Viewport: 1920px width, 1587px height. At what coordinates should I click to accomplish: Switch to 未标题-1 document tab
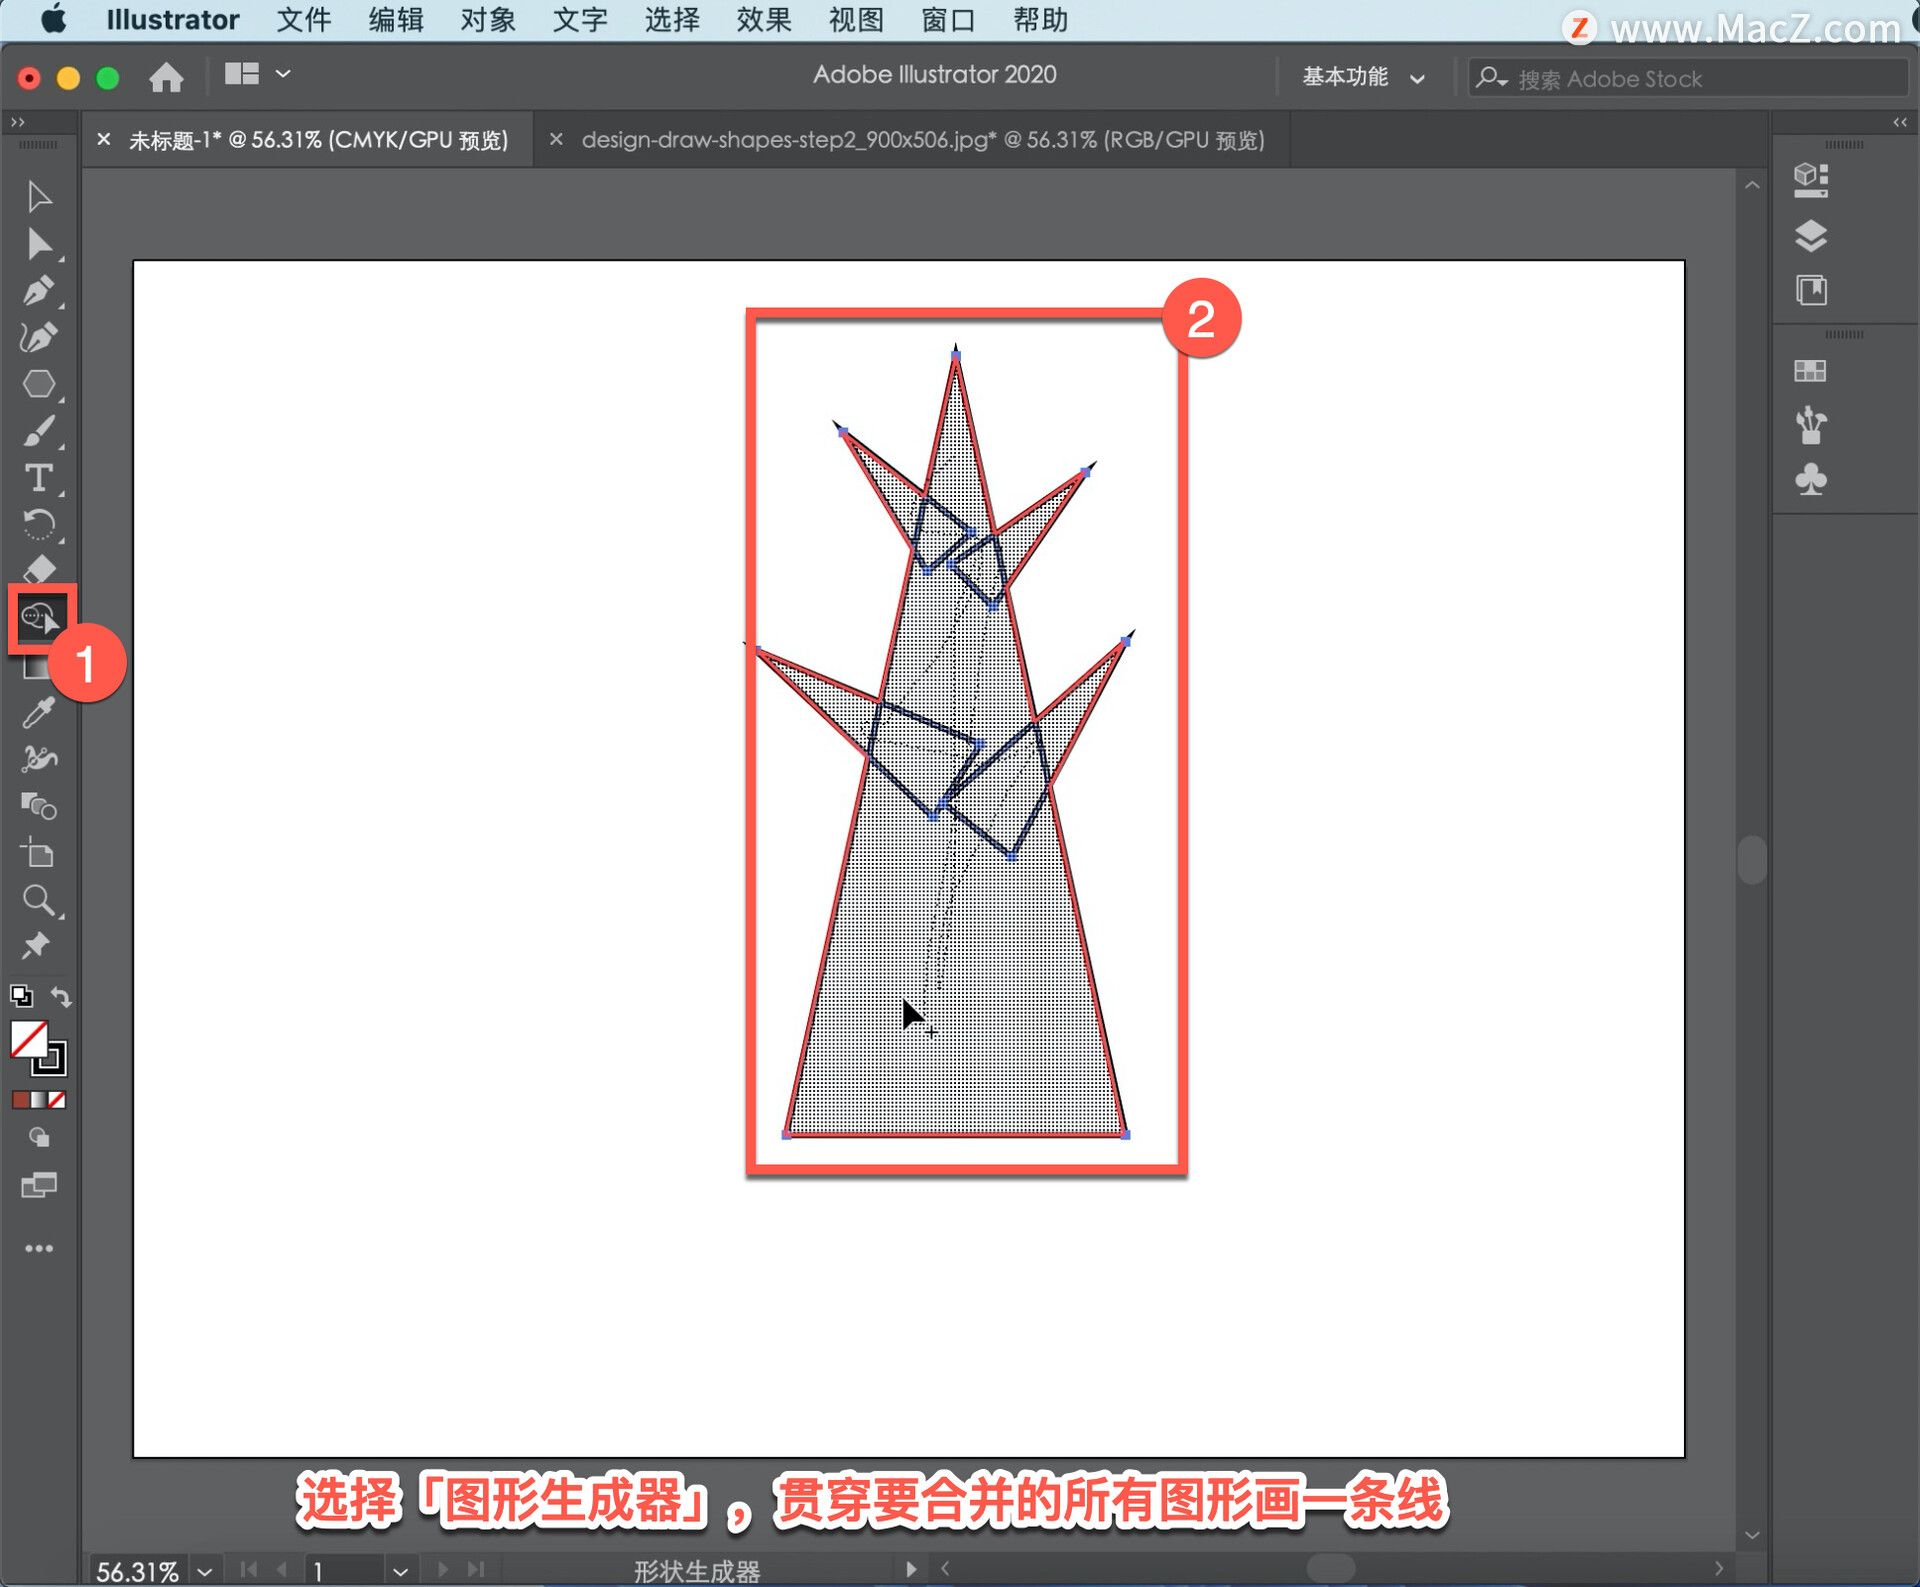[x=318, y=140]
